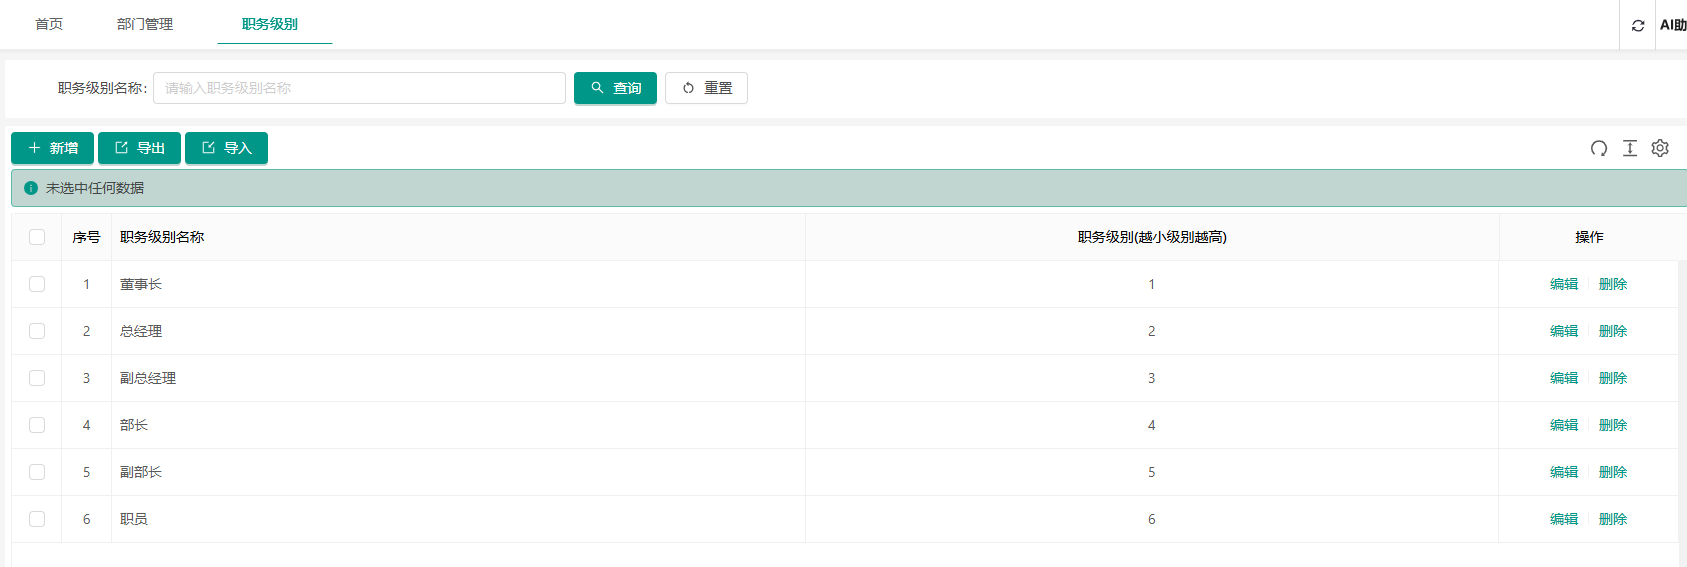Check the box for 董事长 row
The width and height of the screenshot is (1687, 567).
[x=37, y=284]
